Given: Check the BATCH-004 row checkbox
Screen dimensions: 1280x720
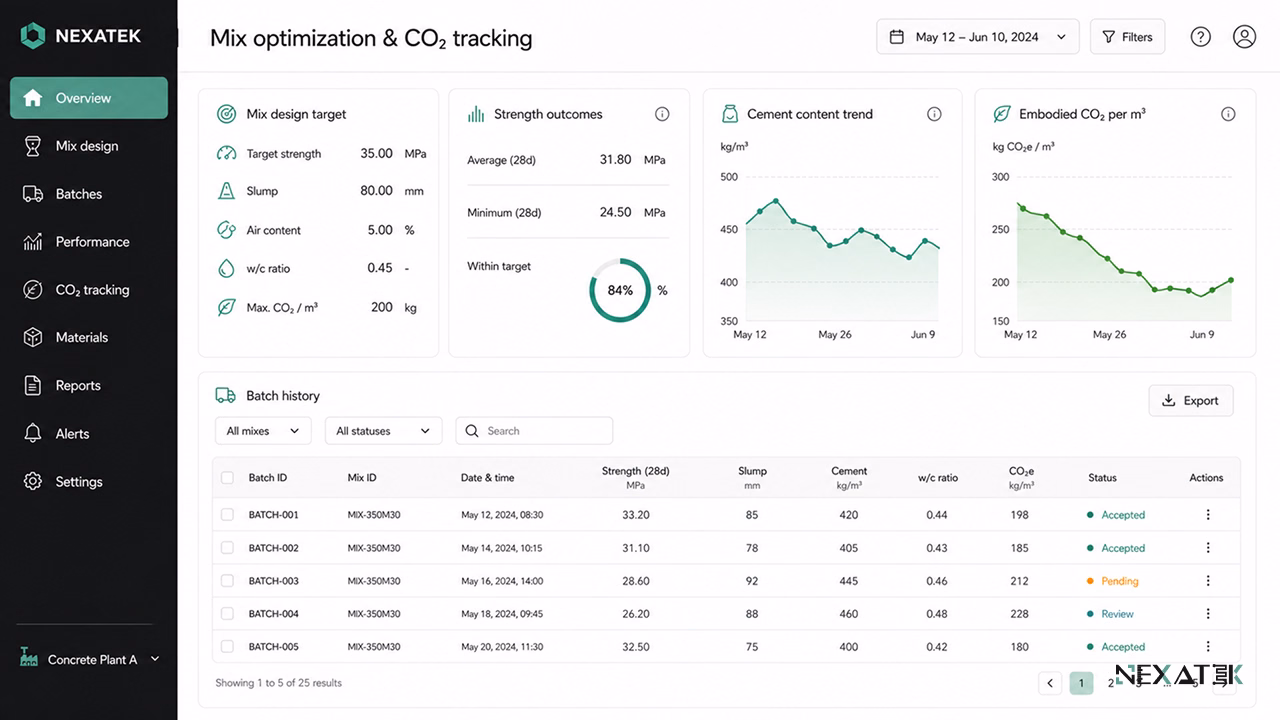Looking at the screenshot, I should pos(227,614).
